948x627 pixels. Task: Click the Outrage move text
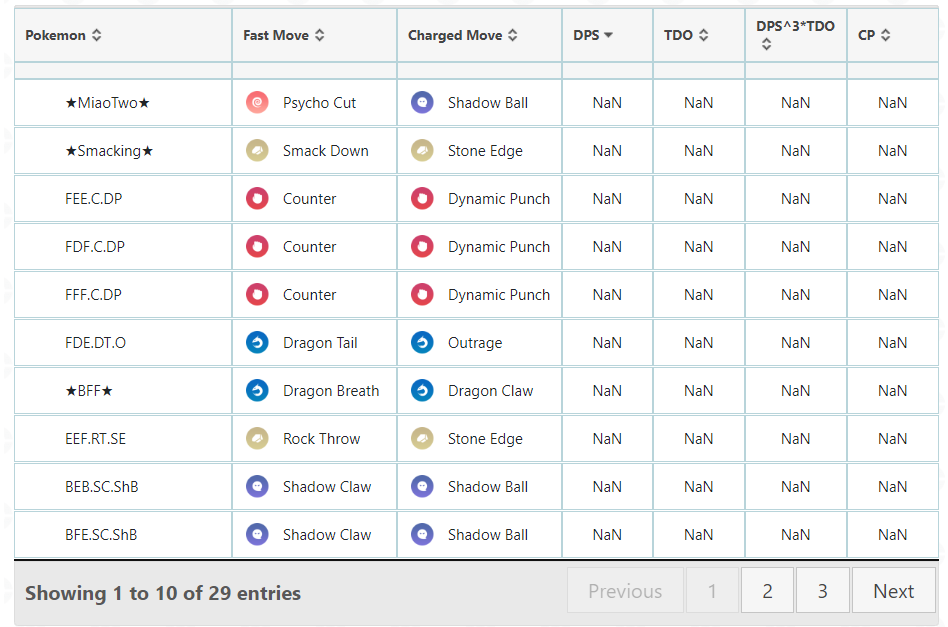click(x=475, y=343)
